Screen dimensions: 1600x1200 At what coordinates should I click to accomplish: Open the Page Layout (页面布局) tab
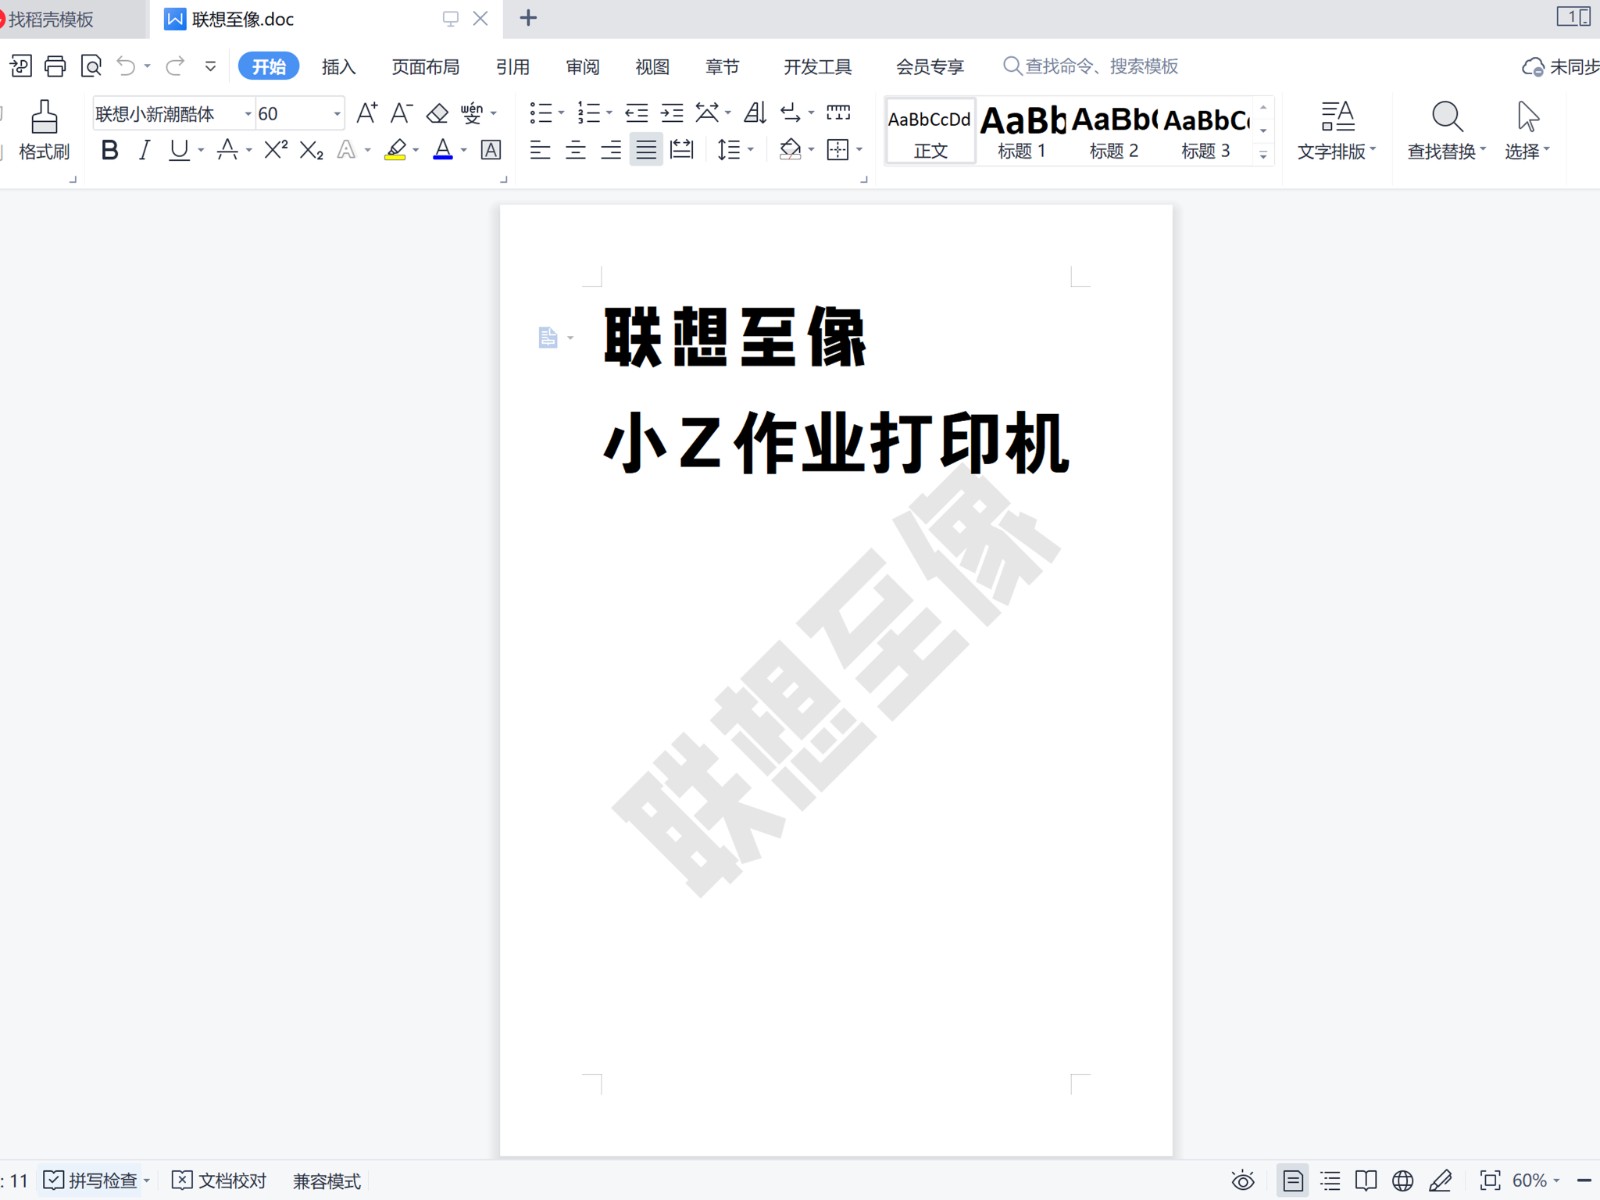point(425,67)
